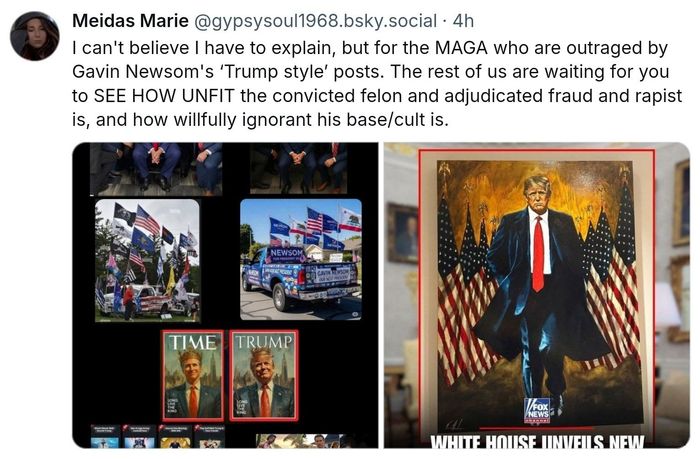Open the TIME magazine cover image
Image resolution: width=700 pixels, height=459 pixels.
pos(192,376)
